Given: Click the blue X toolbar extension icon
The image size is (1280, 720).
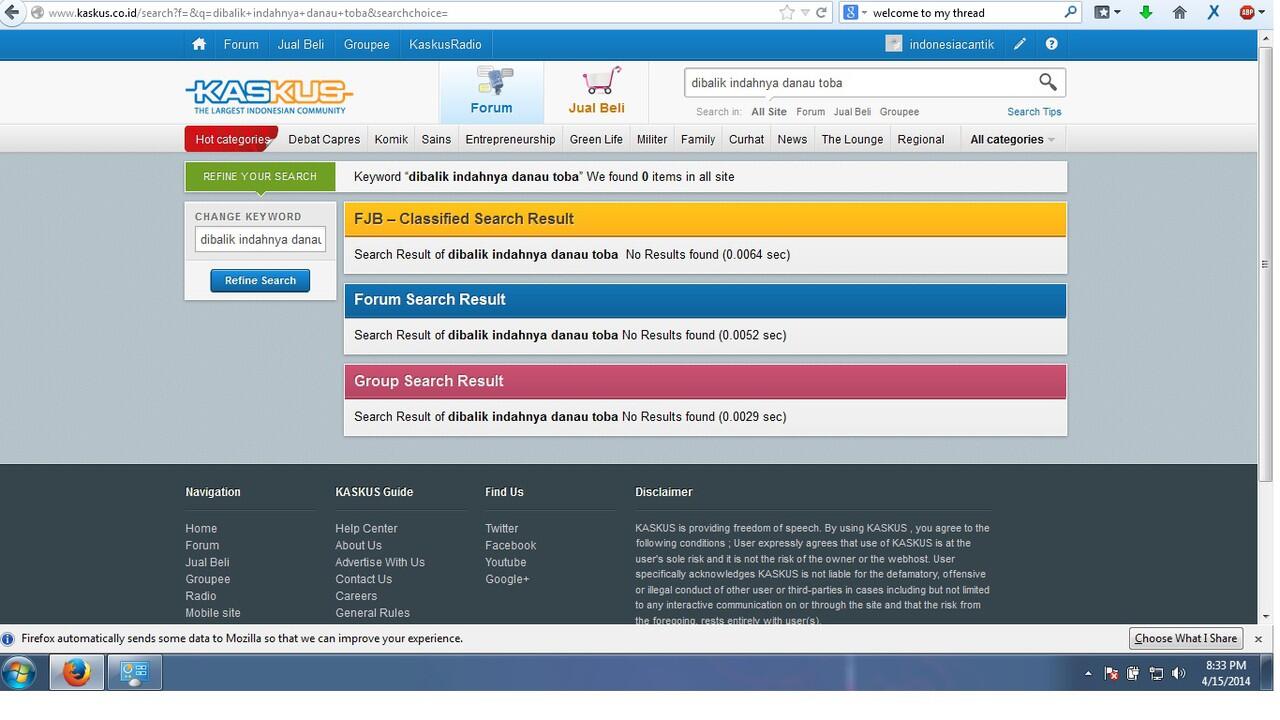Looking at the screenshot, I should 1213,12.
